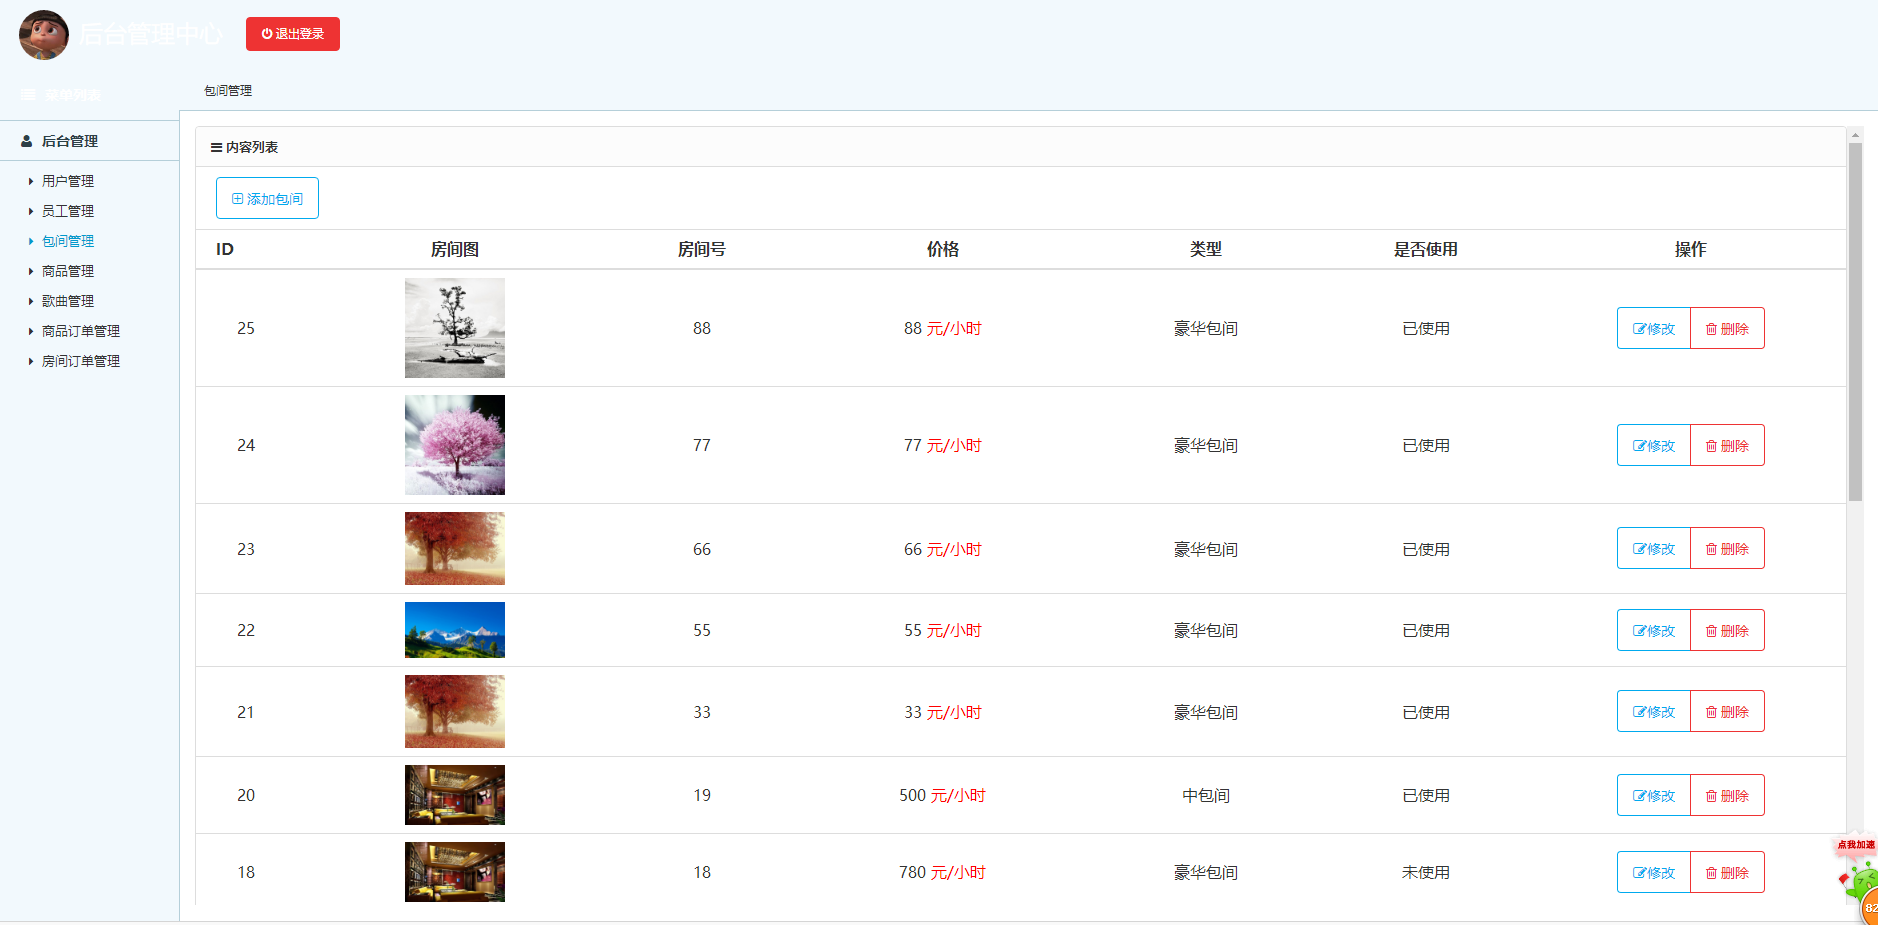
Task: Click ID cell 23
Action: point(246,549)
